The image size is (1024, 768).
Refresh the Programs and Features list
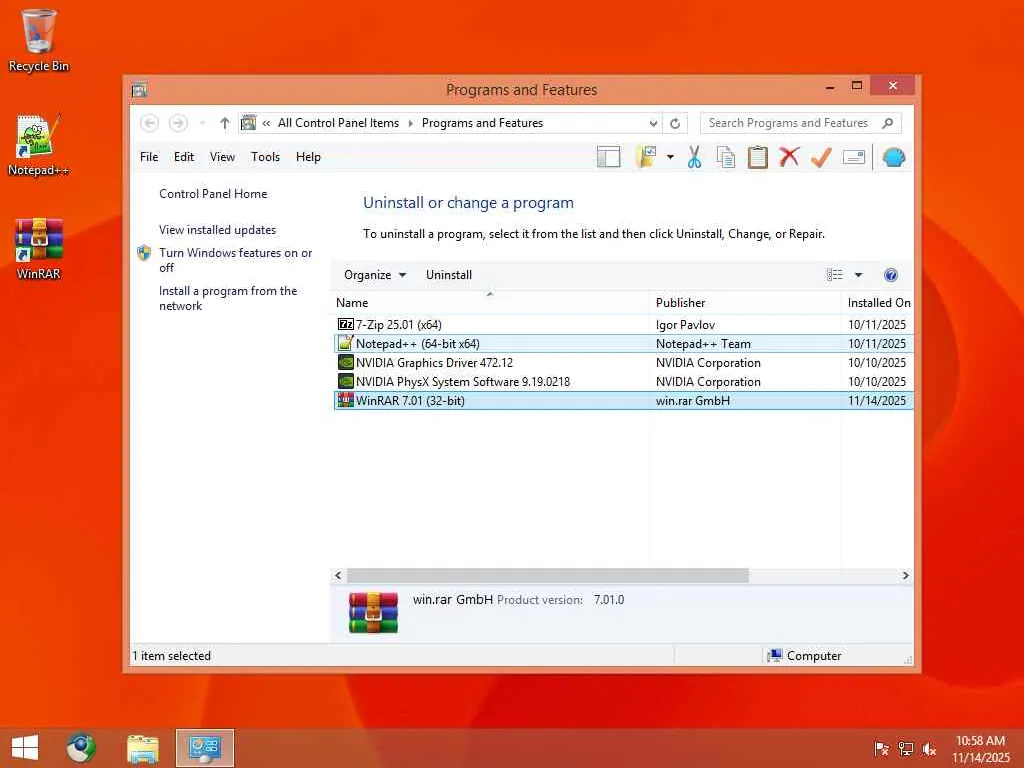[675, 123]
